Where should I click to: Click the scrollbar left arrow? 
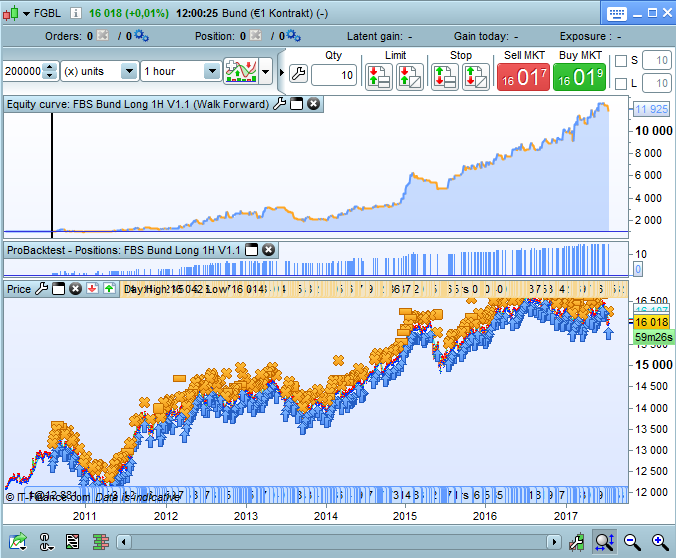click(124, 542)
